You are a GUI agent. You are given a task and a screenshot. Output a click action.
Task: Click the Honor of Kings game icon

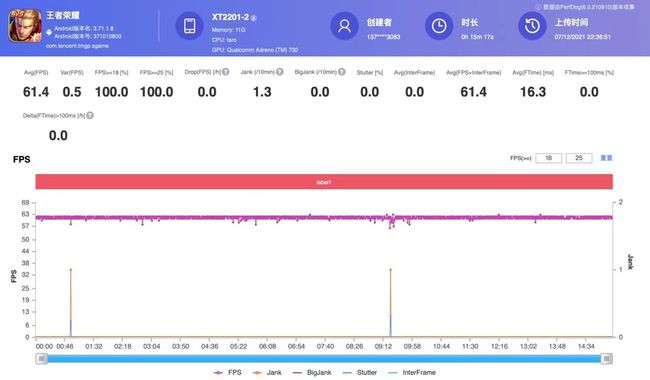[25, 26]
